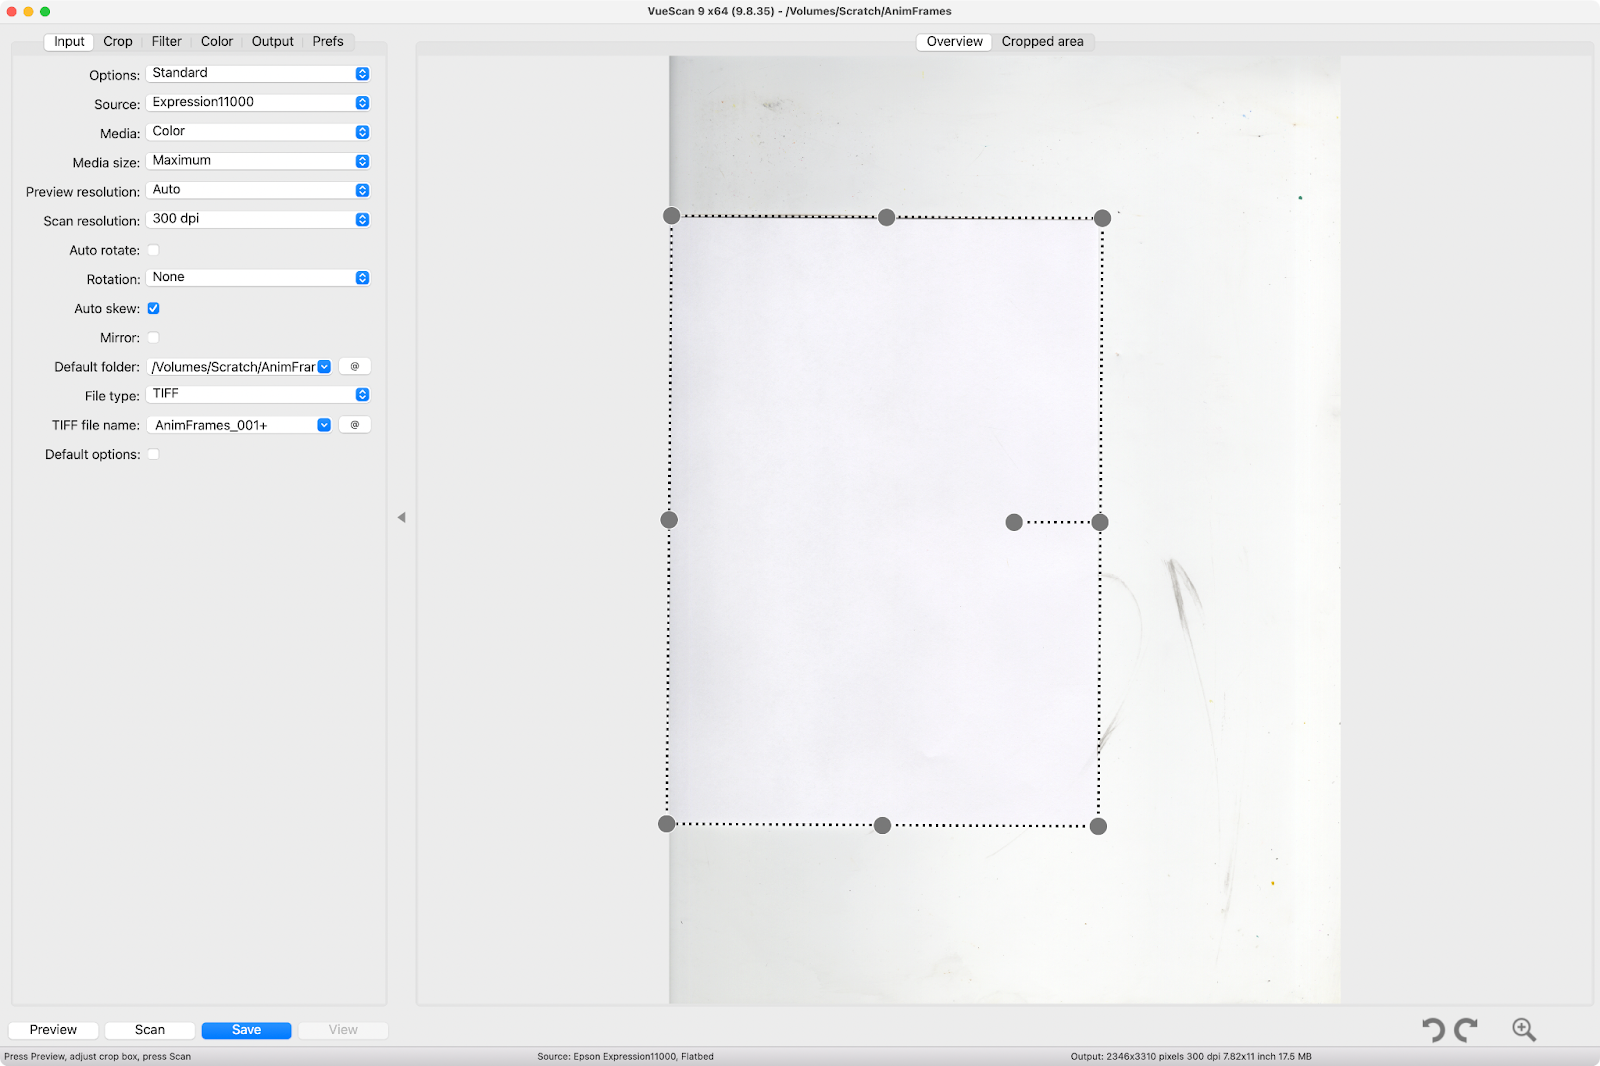Expand the TIFF file name history dropdown arrow
The width and height of the screenshot is (1600, 1066).
point(324,425)
